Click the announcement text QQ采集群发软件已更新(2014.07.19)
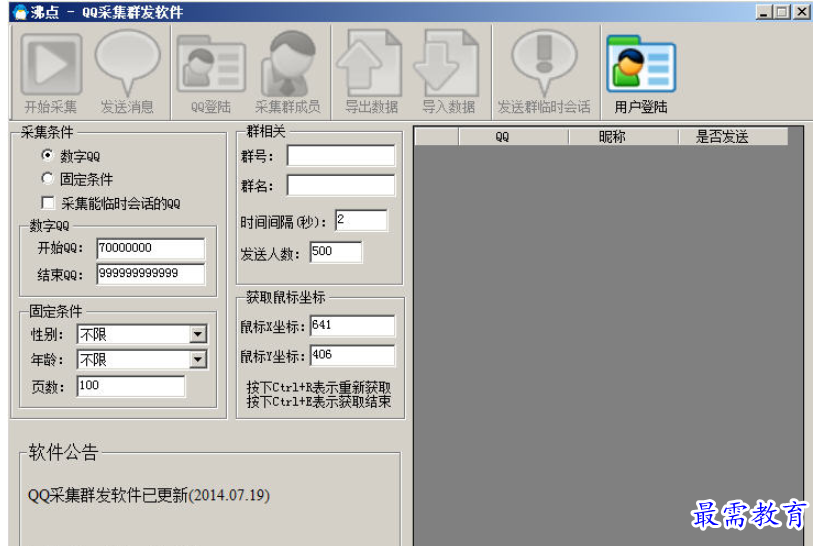The height and width of the screenshot is (546, 815). click(x=149, y=495)
